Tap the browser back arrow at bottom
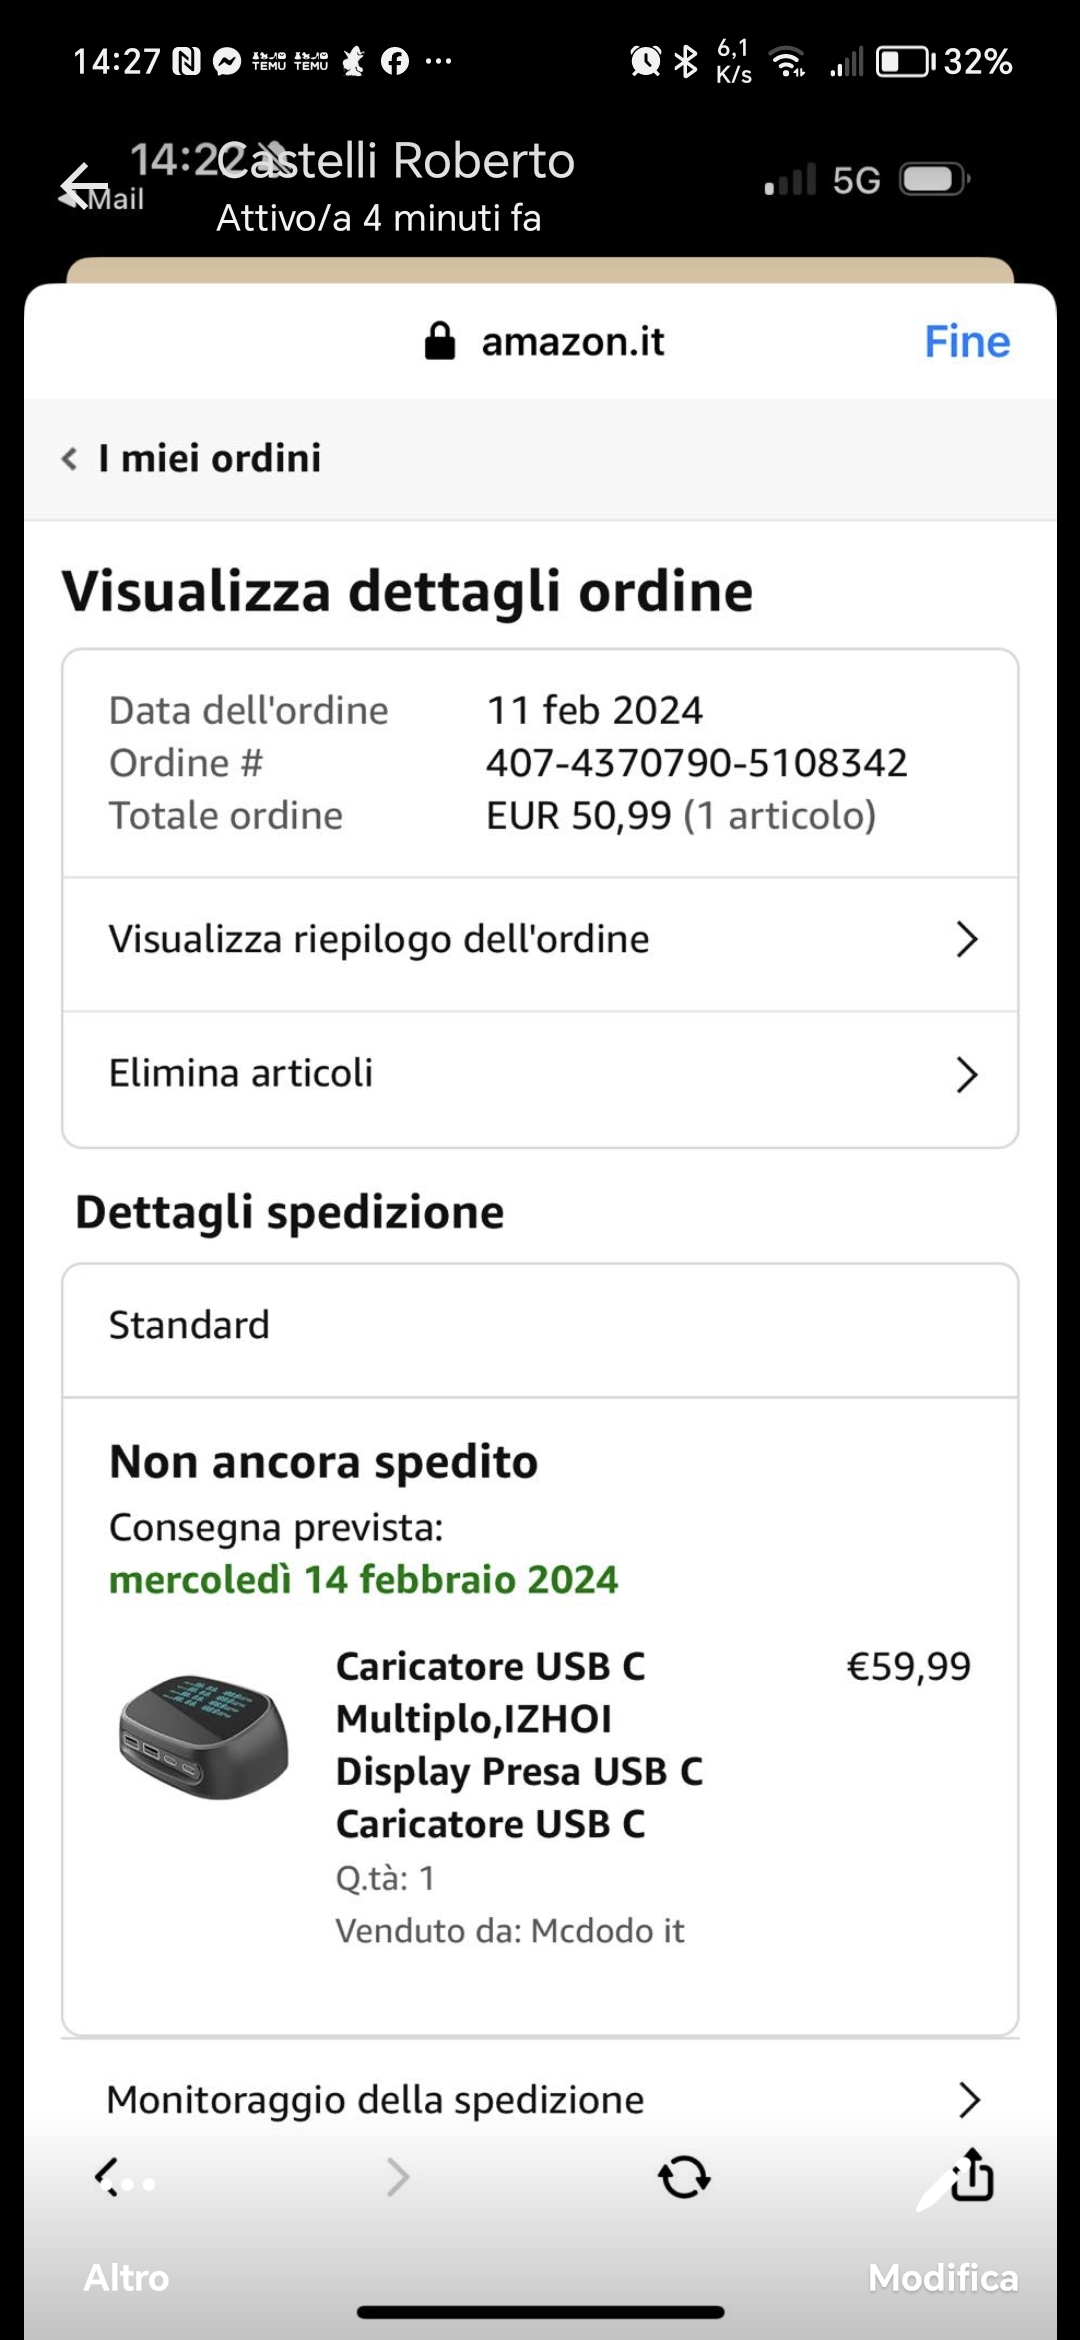The image size is (1080, 2340). coord(107,2176)
